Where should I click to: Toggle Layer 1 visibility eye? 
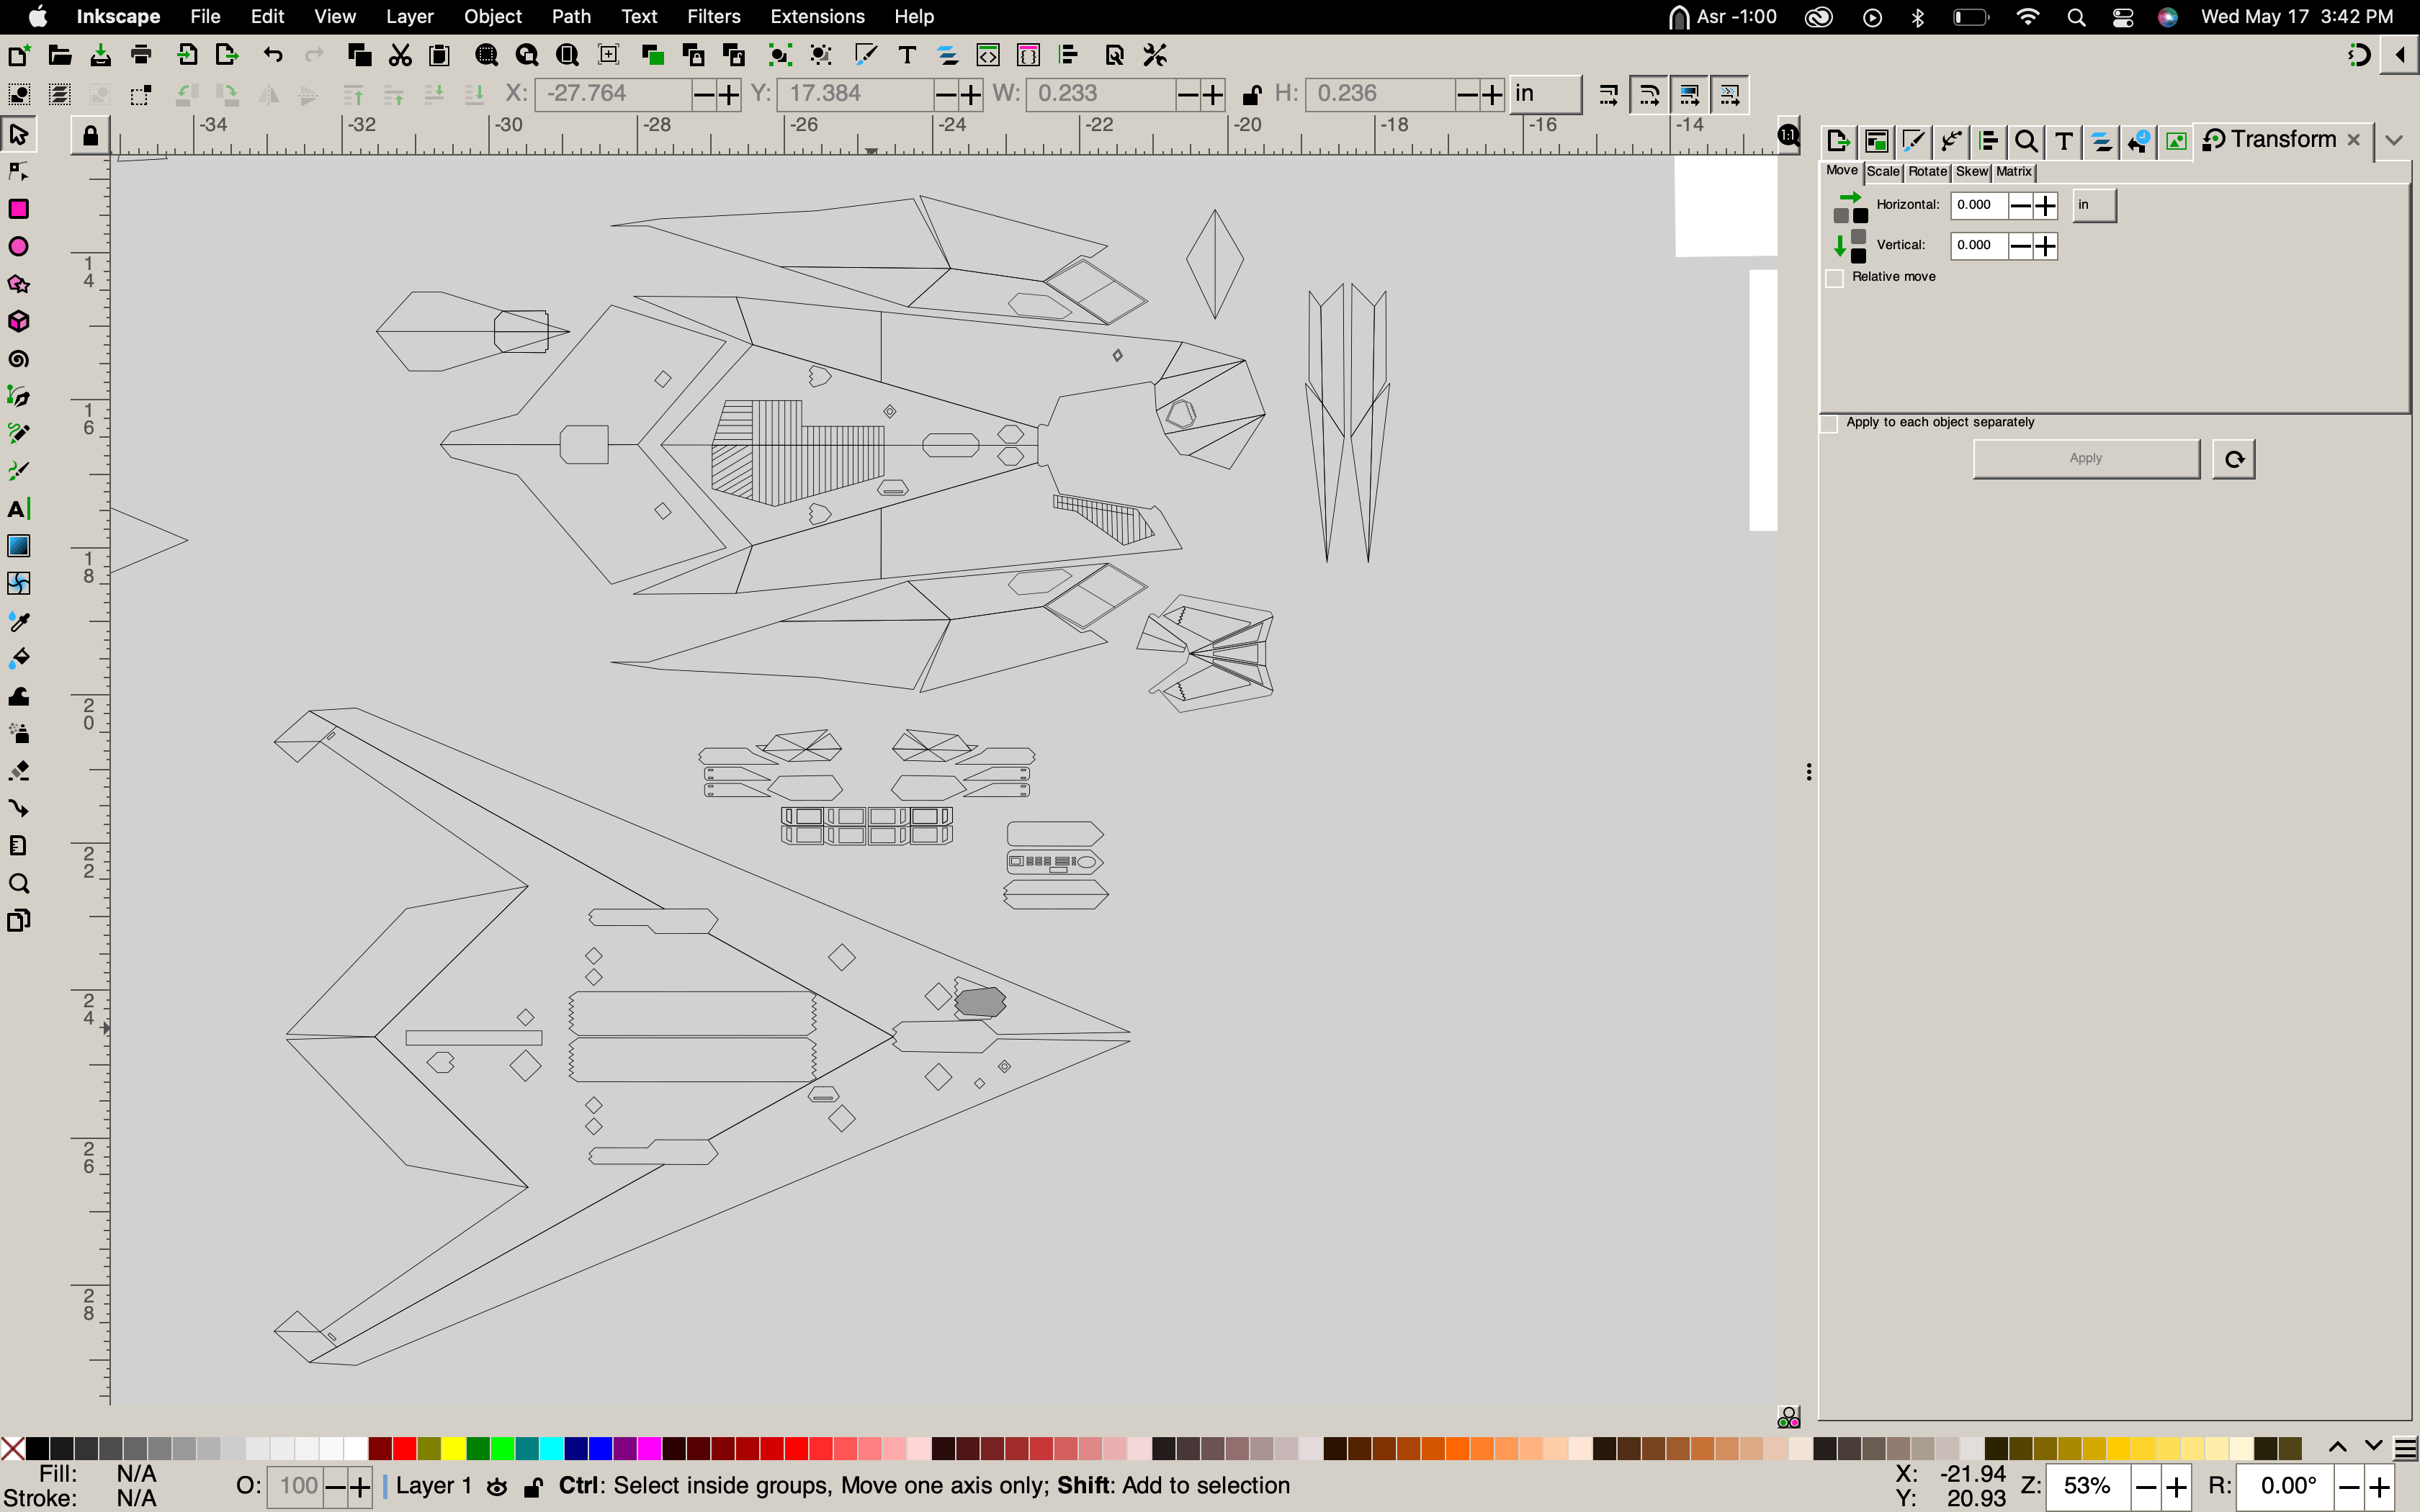click(x=497, y=1487)
